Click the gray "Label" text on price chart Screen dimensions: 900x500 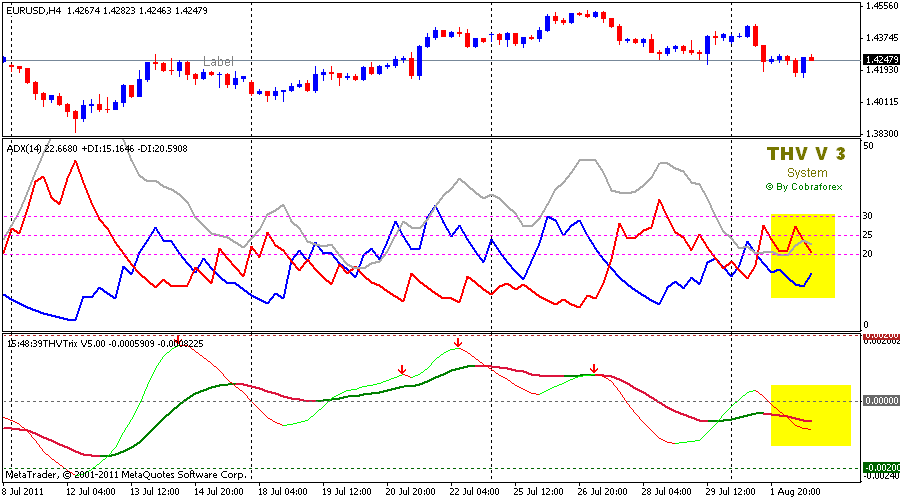218,62
